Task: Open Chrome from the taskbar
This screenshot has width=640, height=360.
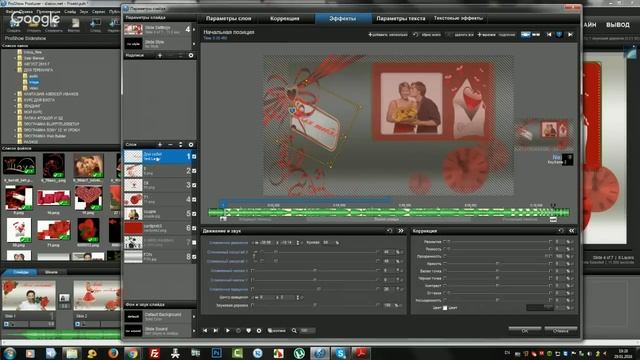Action: (x=132, y=353)
